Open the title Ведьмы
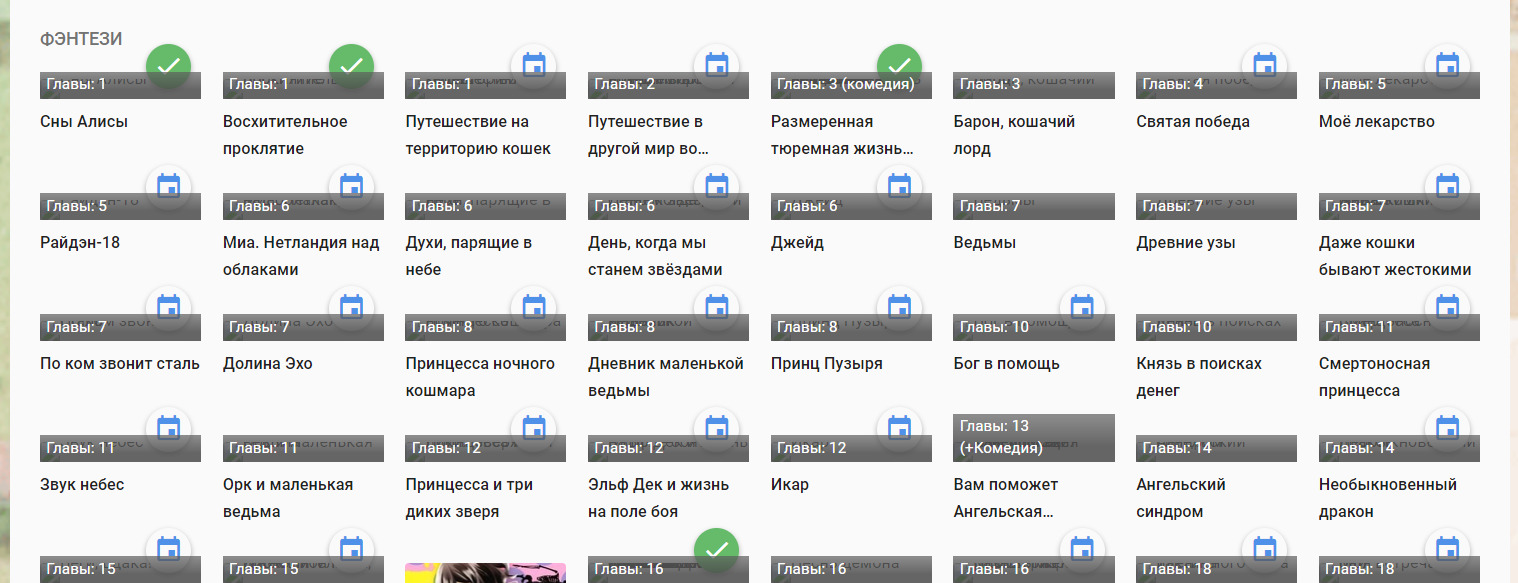The width and height of the screenshot is (1518, 583). pyautogui.click(x=985, y=243)
